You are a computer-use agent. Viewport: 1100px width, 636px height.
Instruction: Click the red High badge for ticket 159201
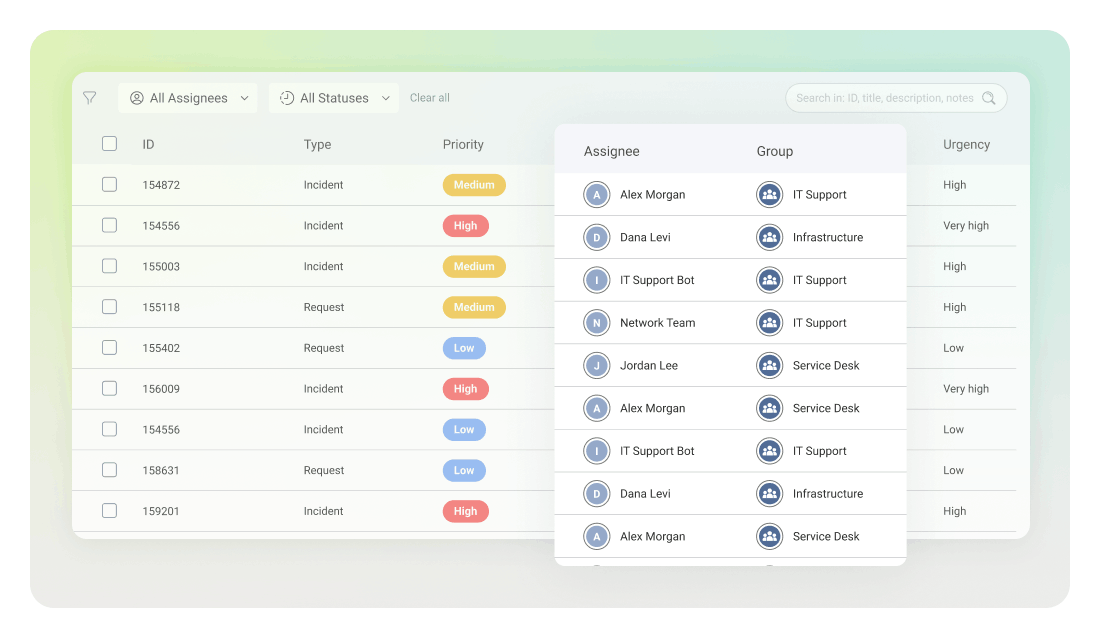tap(465, 512)
